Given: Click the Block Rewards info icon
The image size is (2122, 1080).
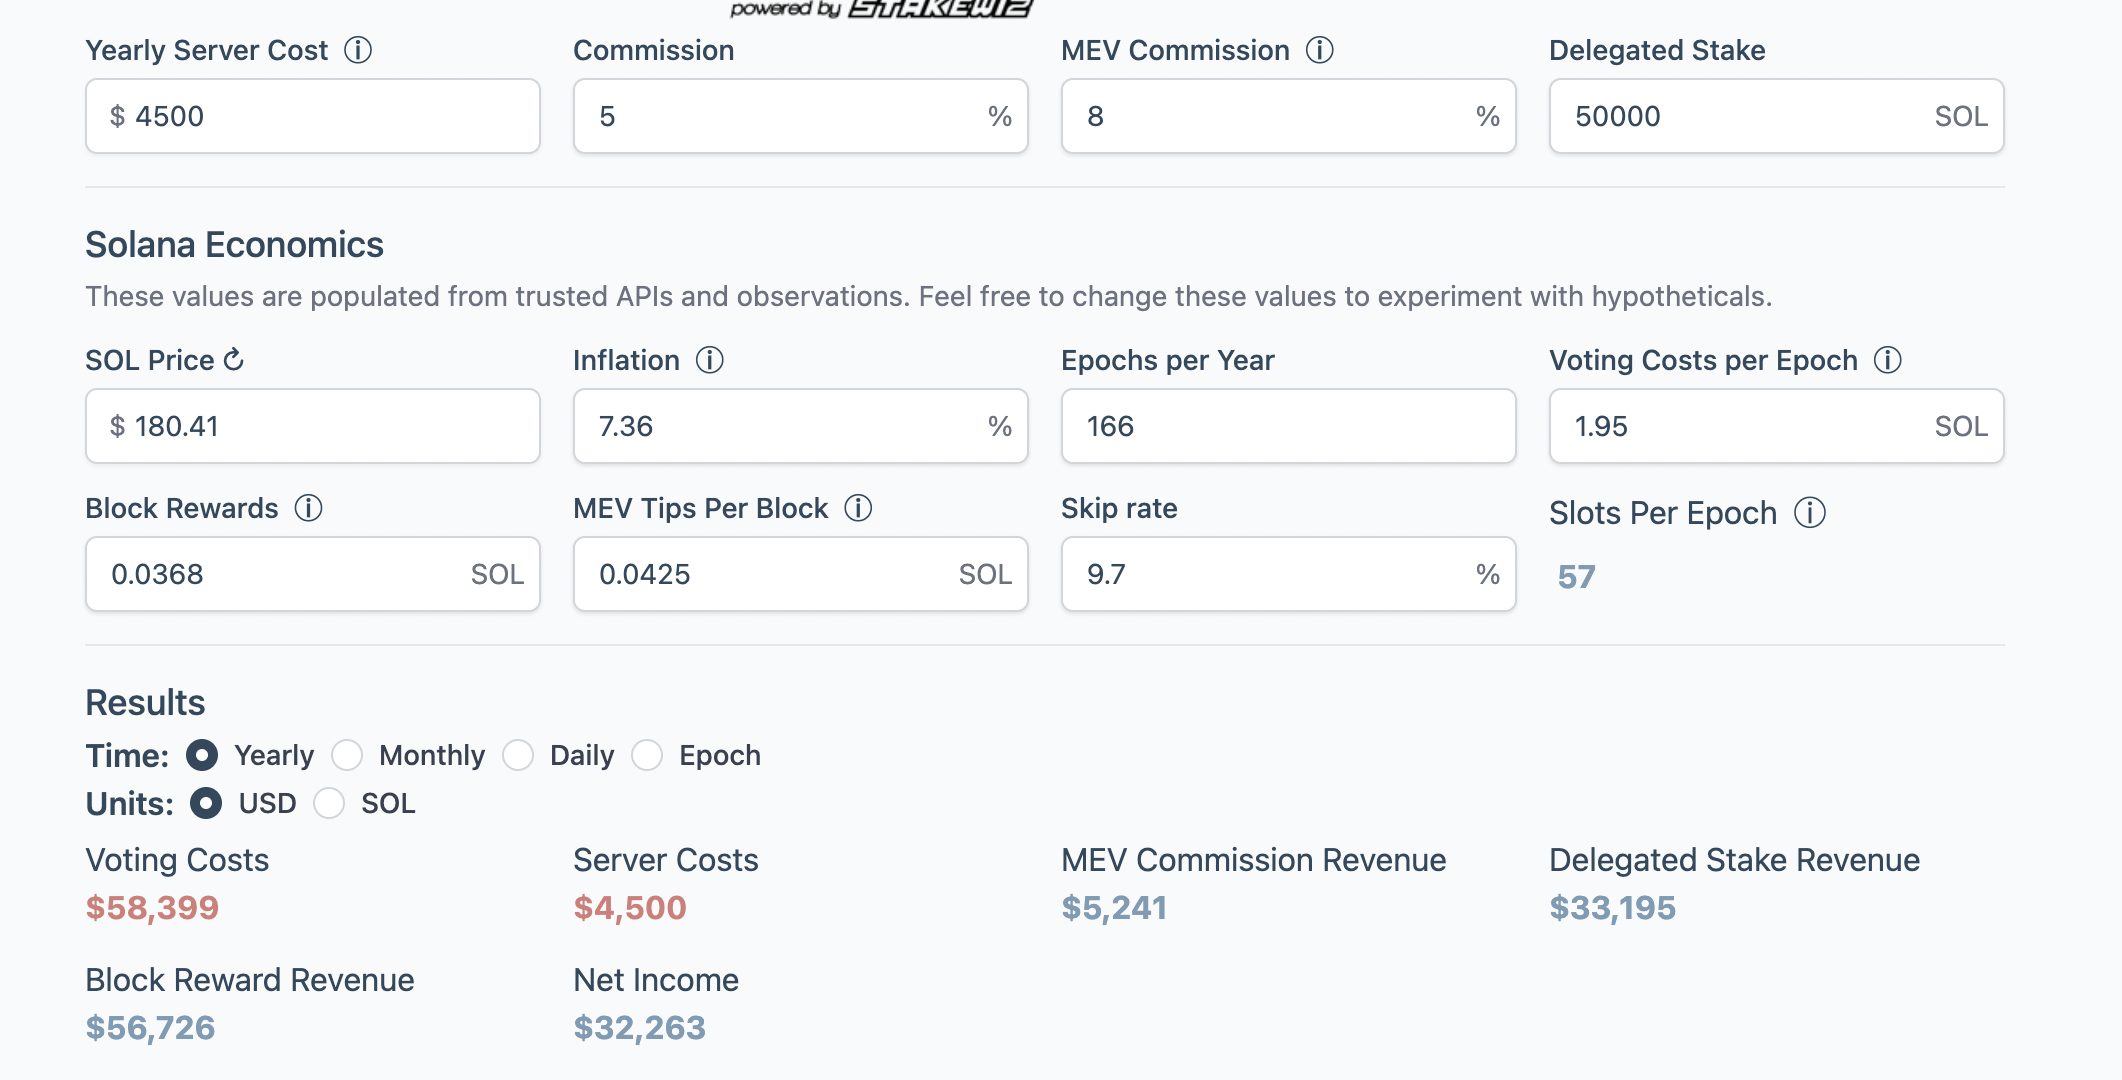Looking at the screenshot, I should (309, 508).
